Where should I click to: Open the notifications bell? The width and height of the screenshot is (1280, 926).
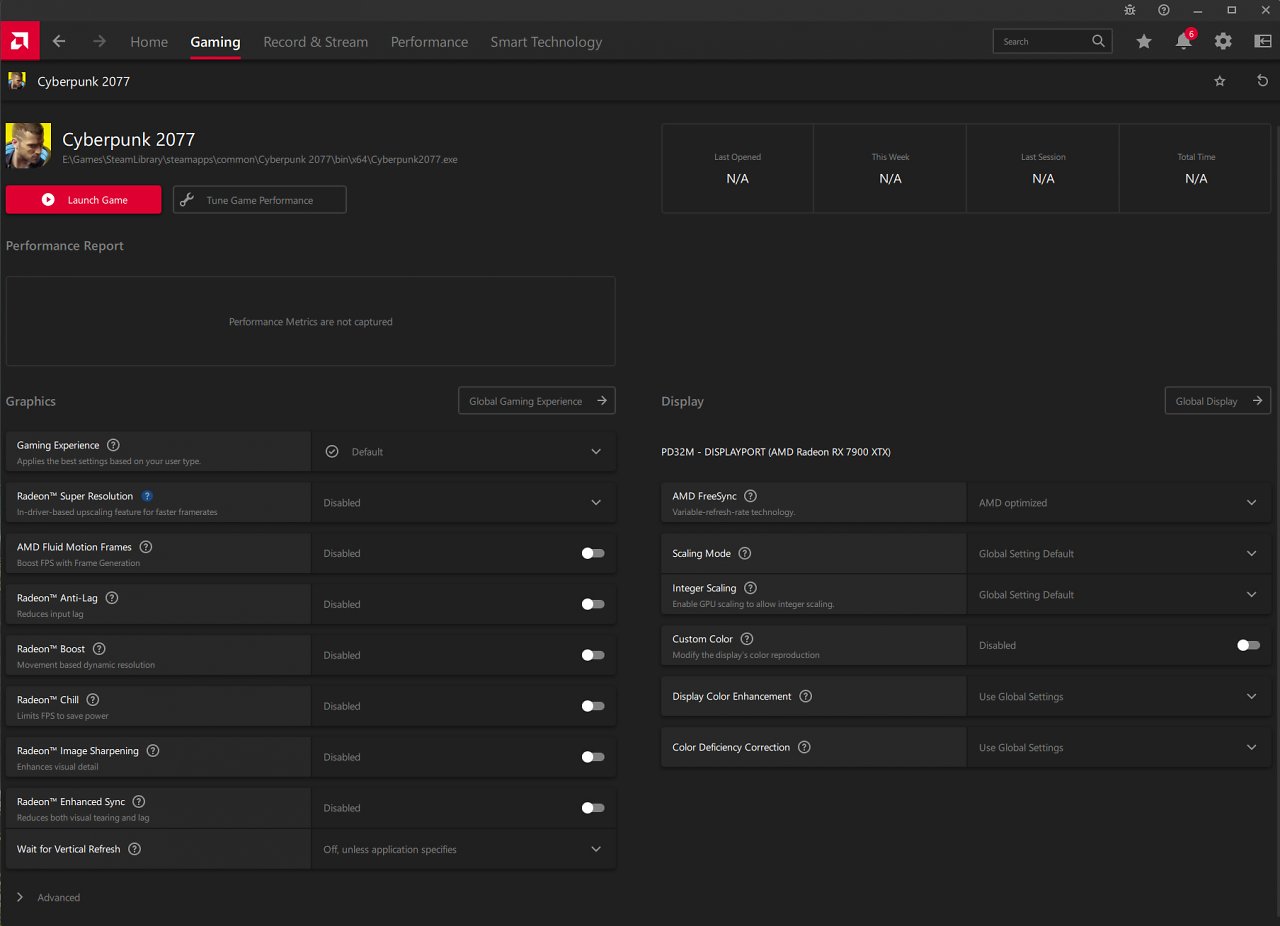pos(1184,41)
